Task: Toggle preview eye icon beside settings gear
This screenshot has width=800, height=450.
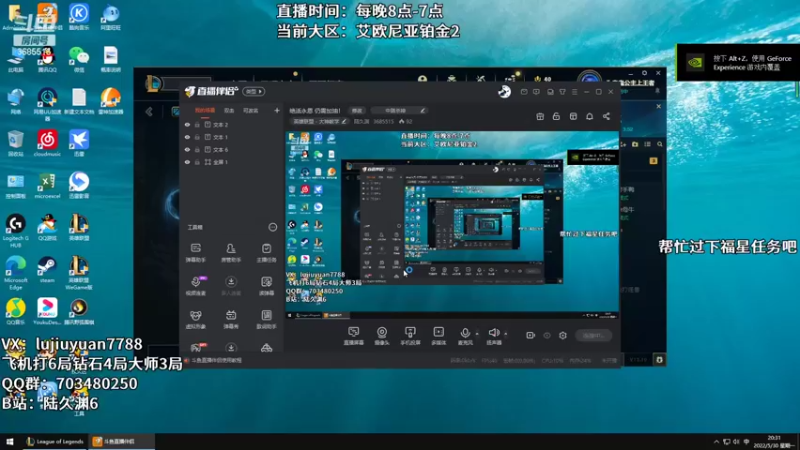Action: 547,335
